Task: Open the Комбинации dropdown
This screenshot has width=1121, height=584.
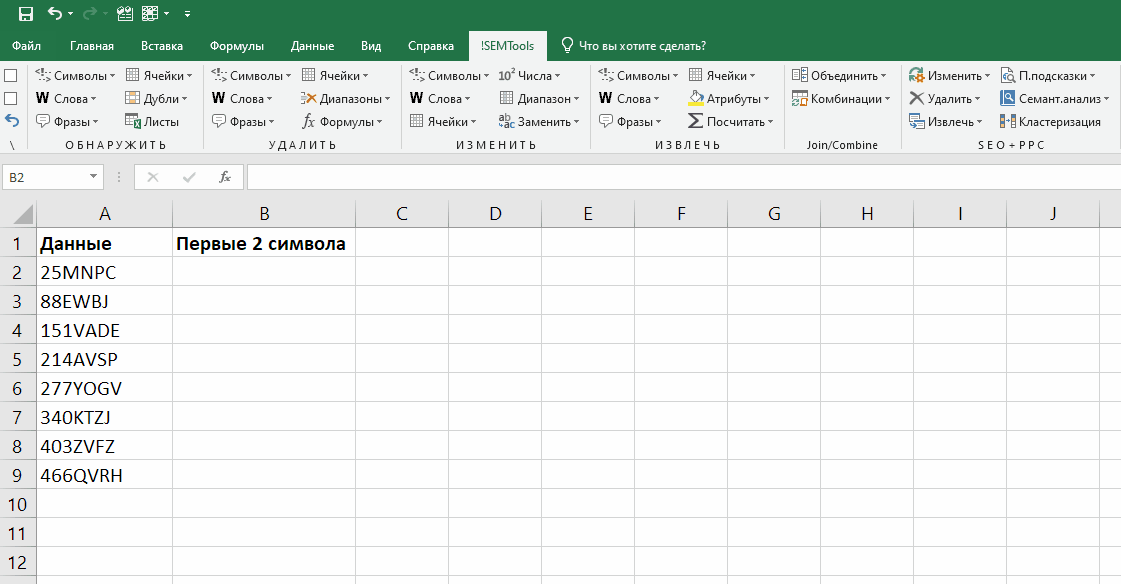Action: point(841,99)
